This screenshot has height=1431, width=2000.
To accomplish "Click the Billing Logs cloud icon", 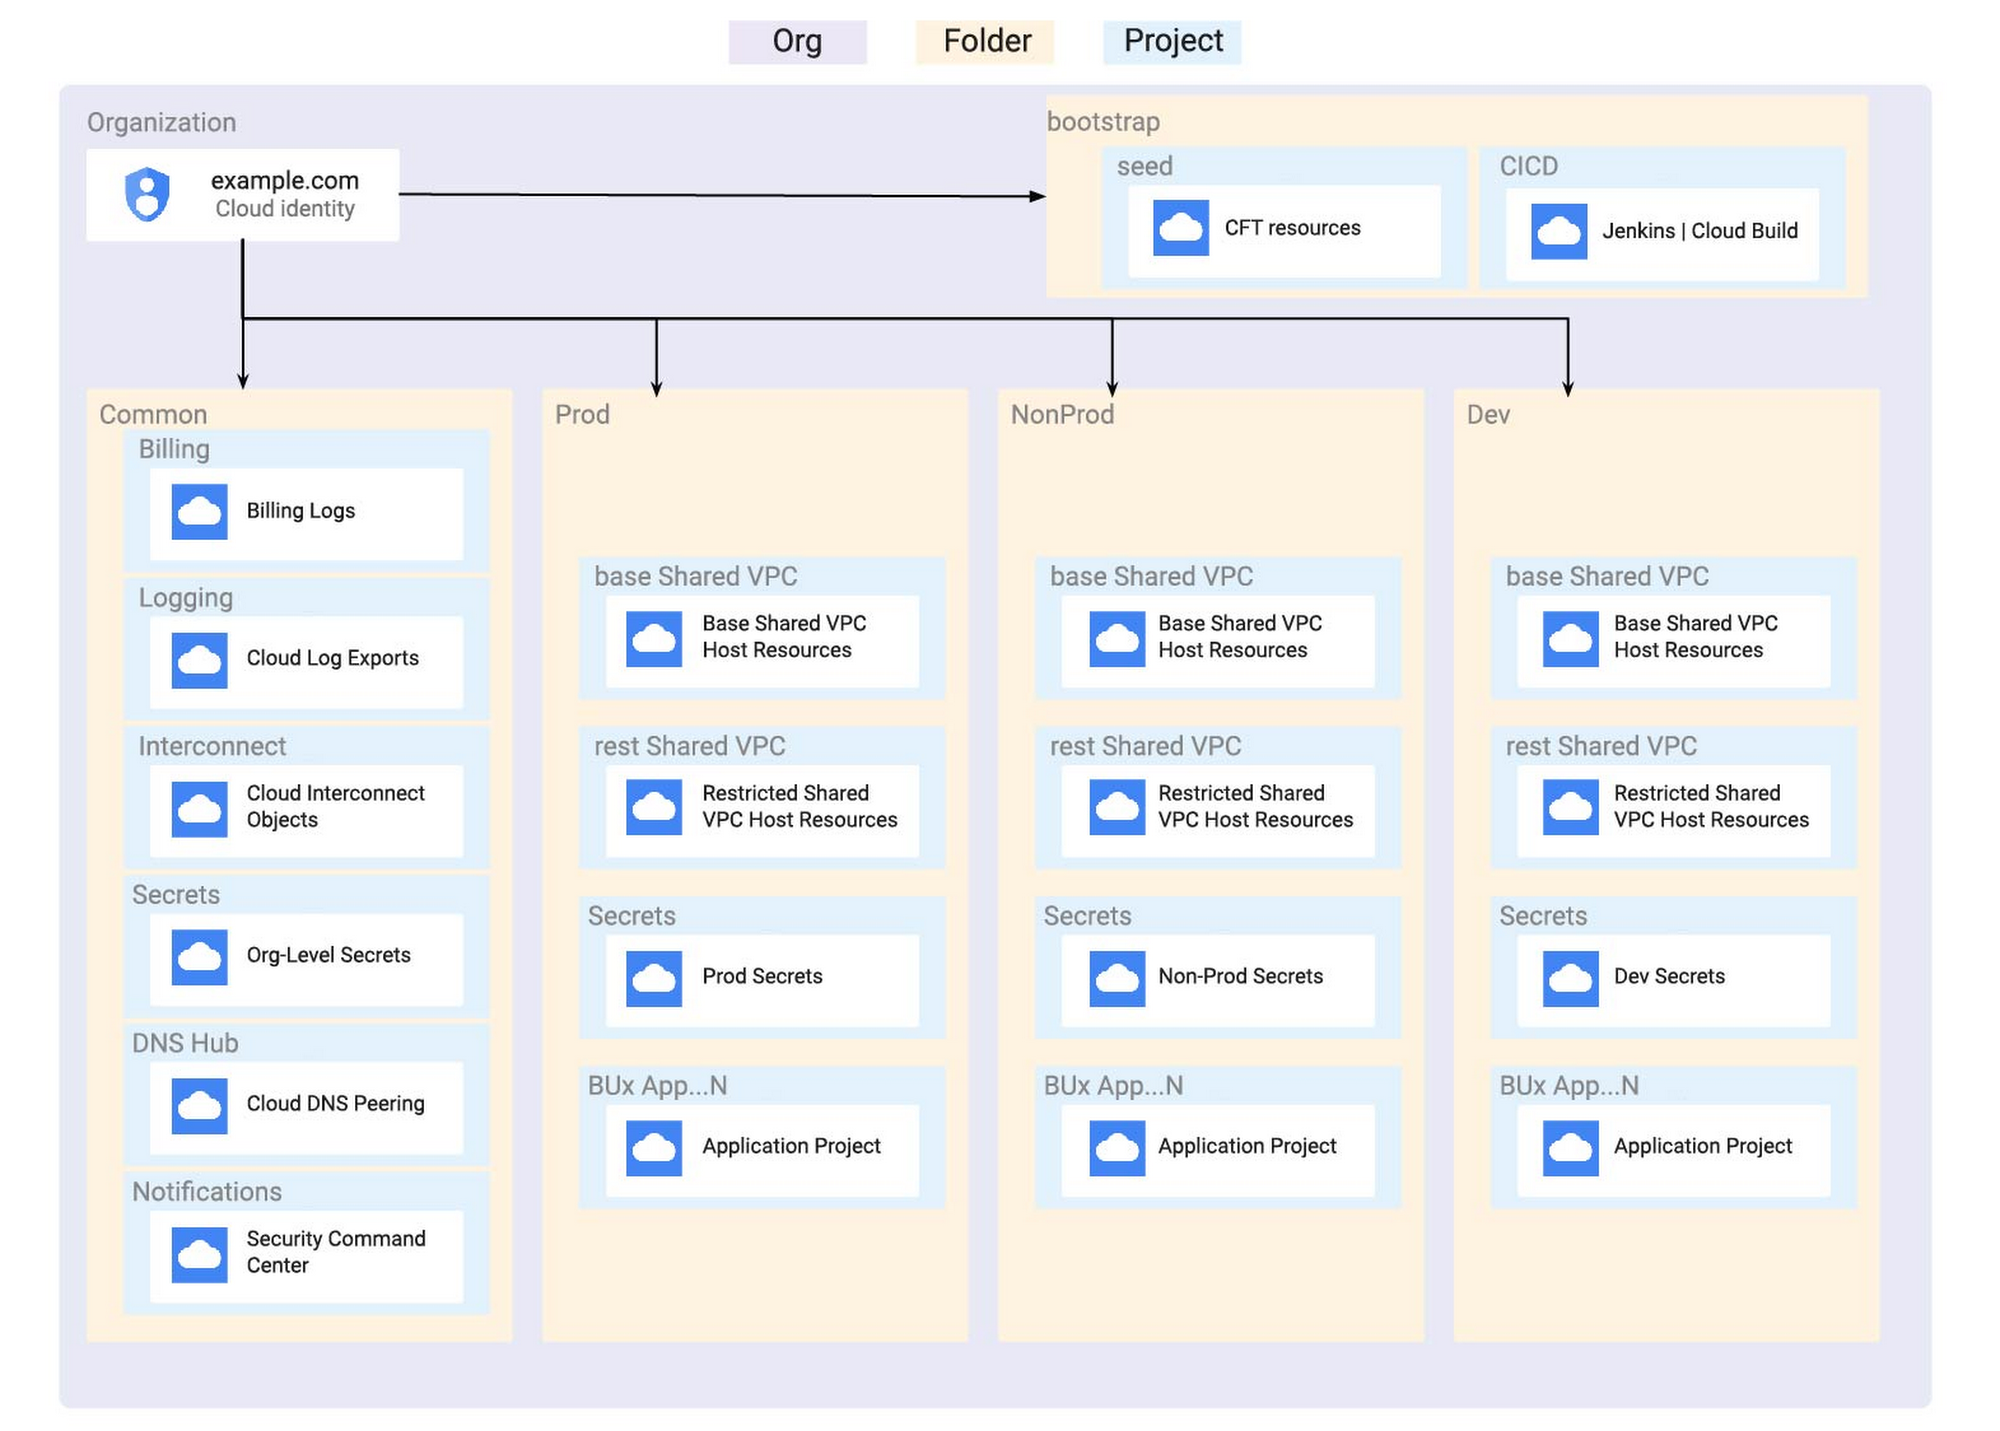I will click(x=199, y=511).
